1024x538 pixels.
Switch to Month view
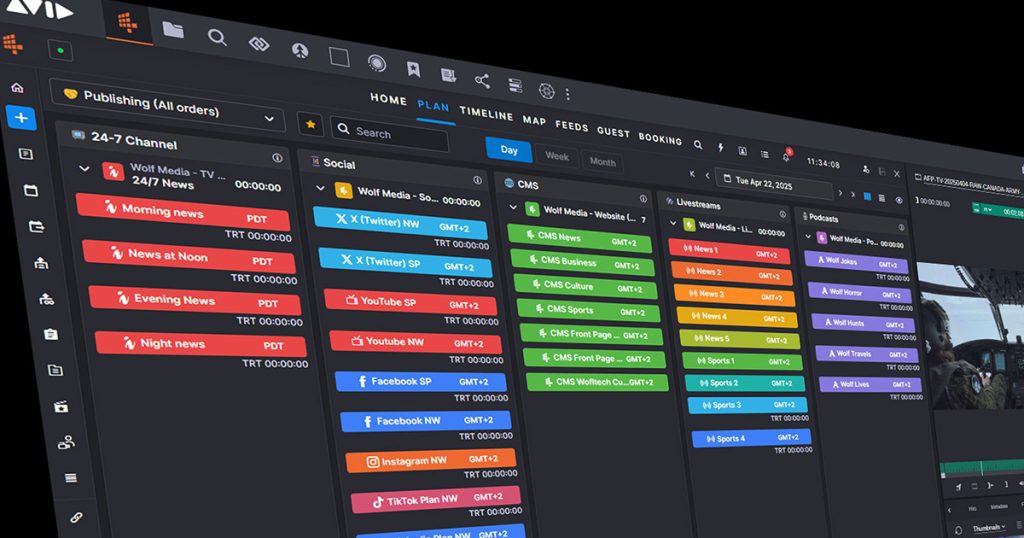(x=602, y=162)
